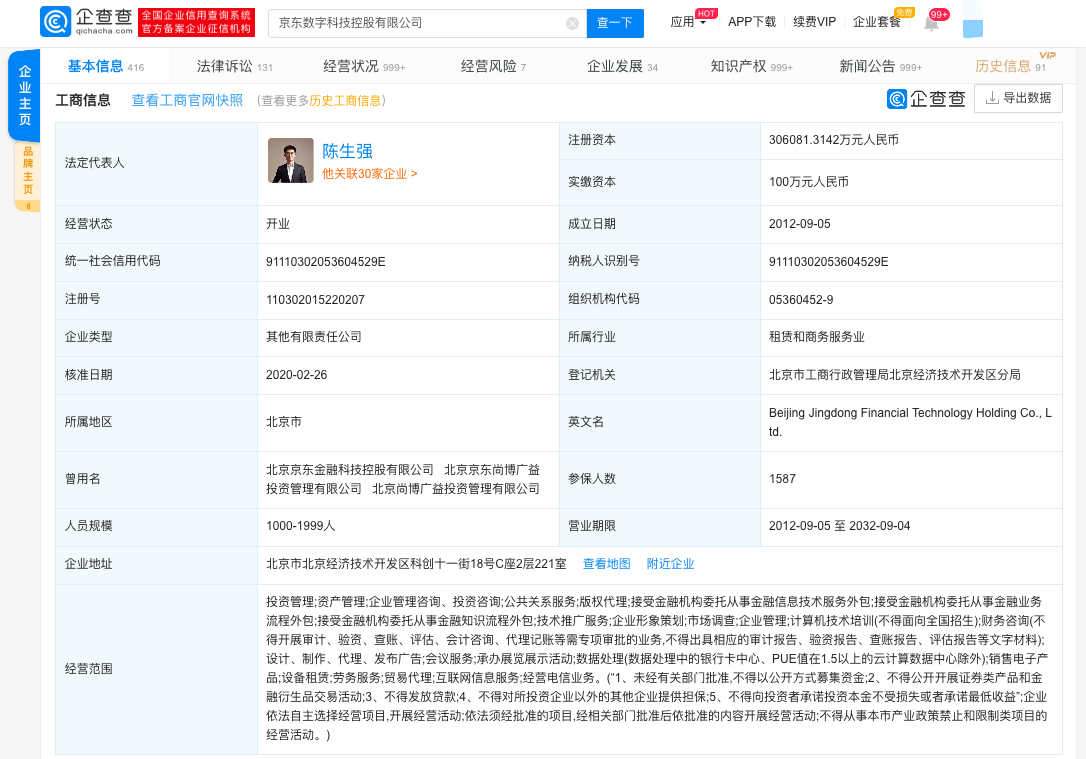This screenshot has height=759, width=1086.
Task: Switch to 知识产权 tab
Action: 751,66
